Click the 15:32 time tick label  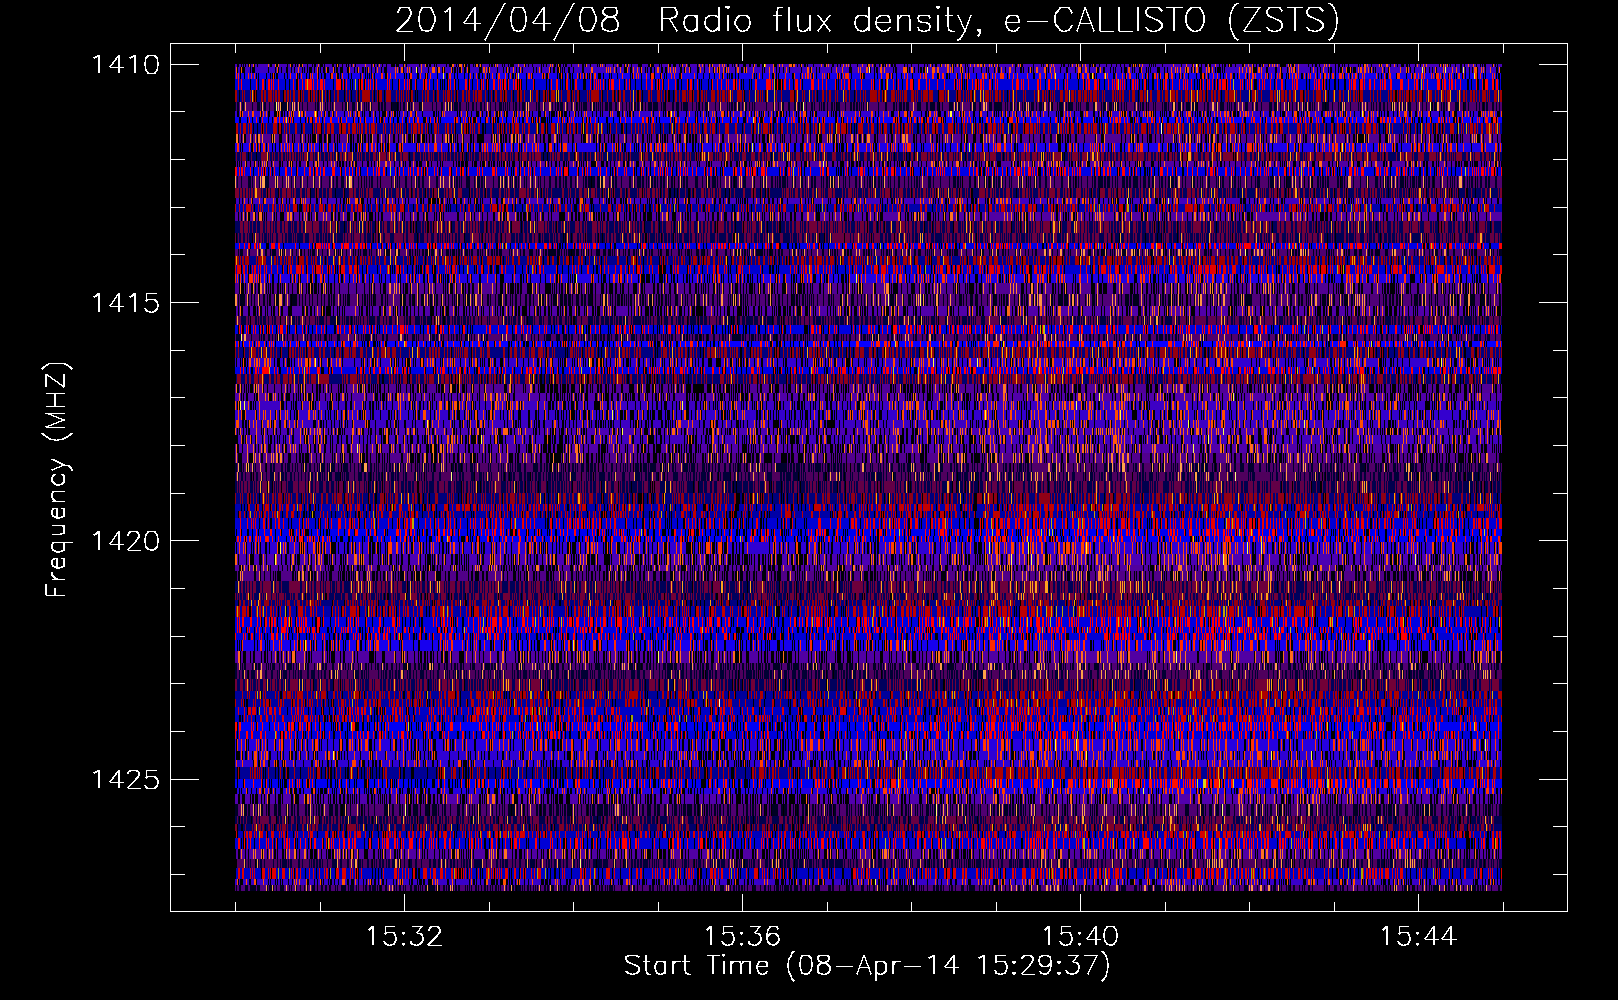tap(404, 937)
